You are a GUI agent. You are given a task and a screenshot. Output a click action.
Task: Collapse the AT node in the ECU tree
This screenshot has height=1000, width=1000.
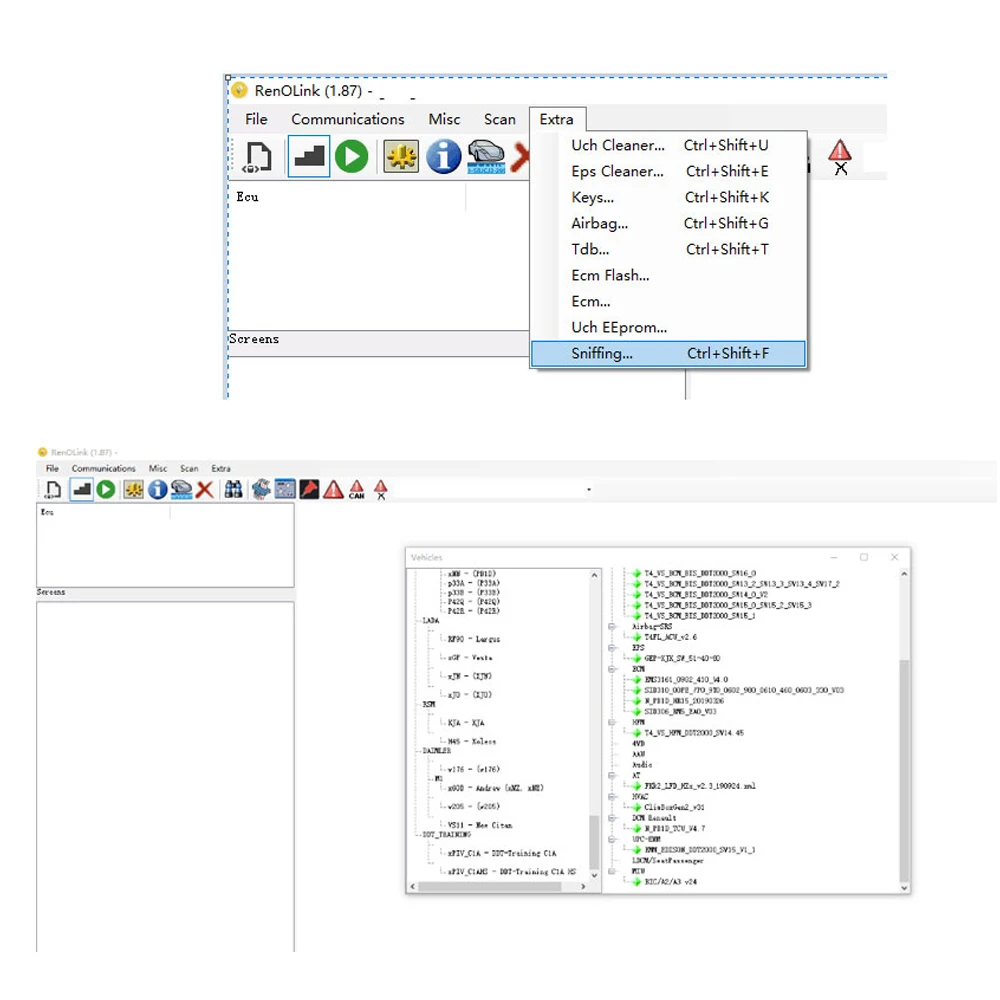612,776
